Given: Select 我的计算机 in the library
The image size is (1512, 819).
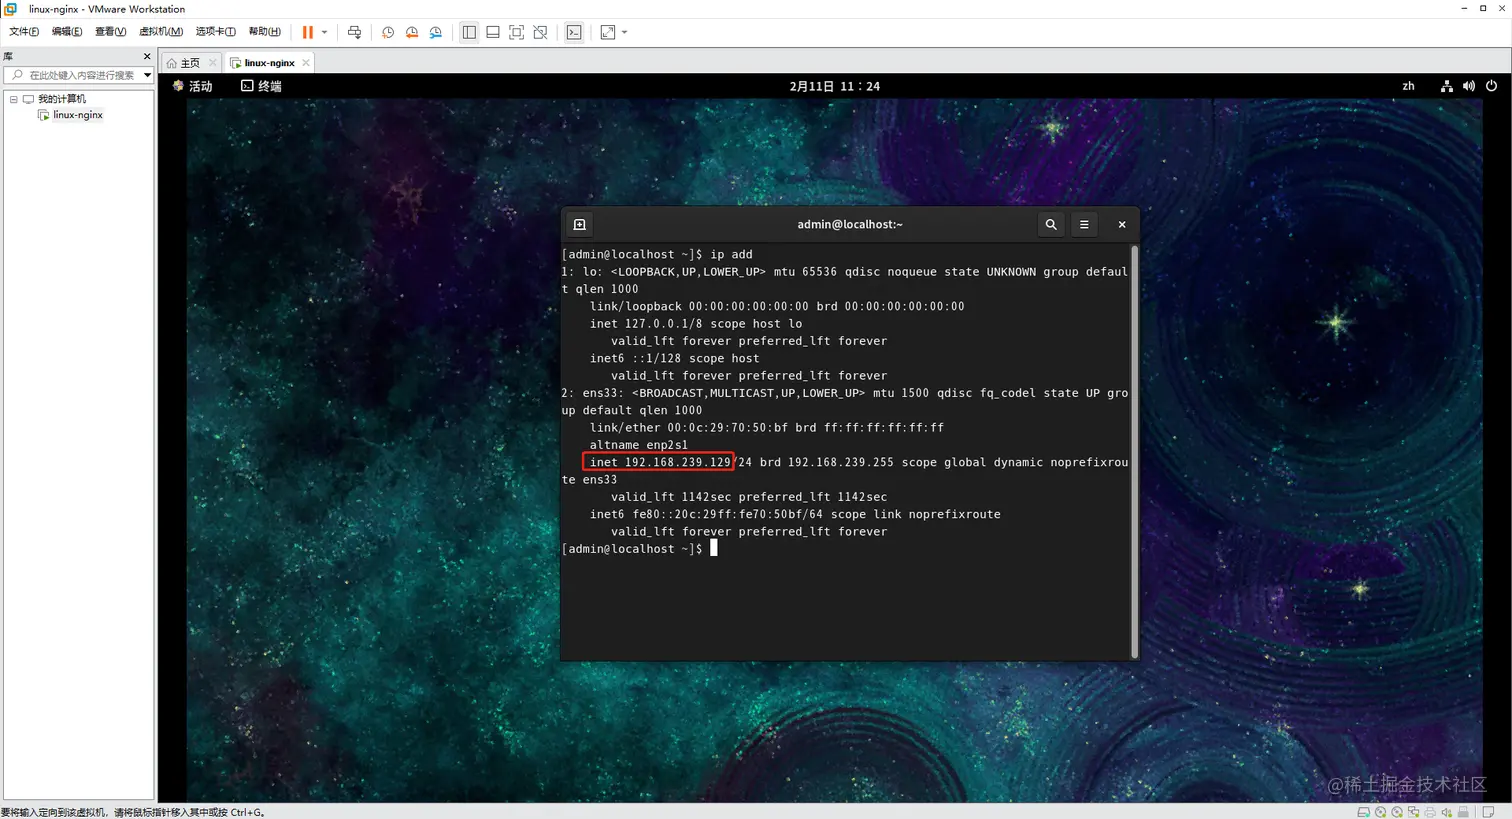Looking at the screenshot, I should (x=62, y=99).
